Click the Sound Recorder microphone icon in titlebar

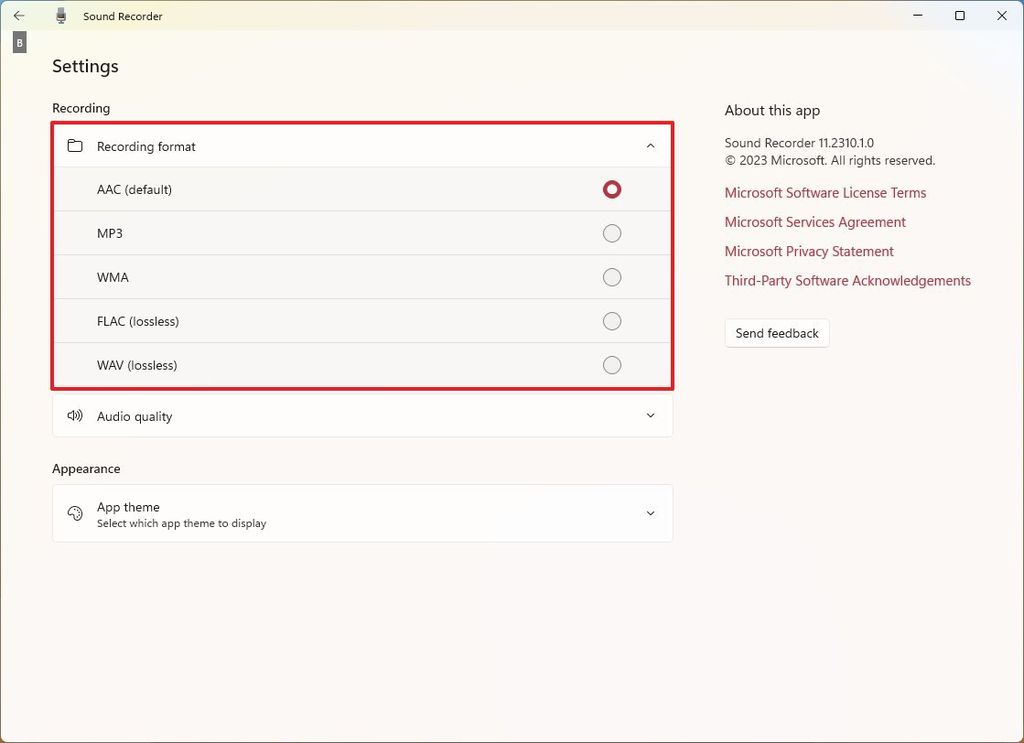pos(60,15)
